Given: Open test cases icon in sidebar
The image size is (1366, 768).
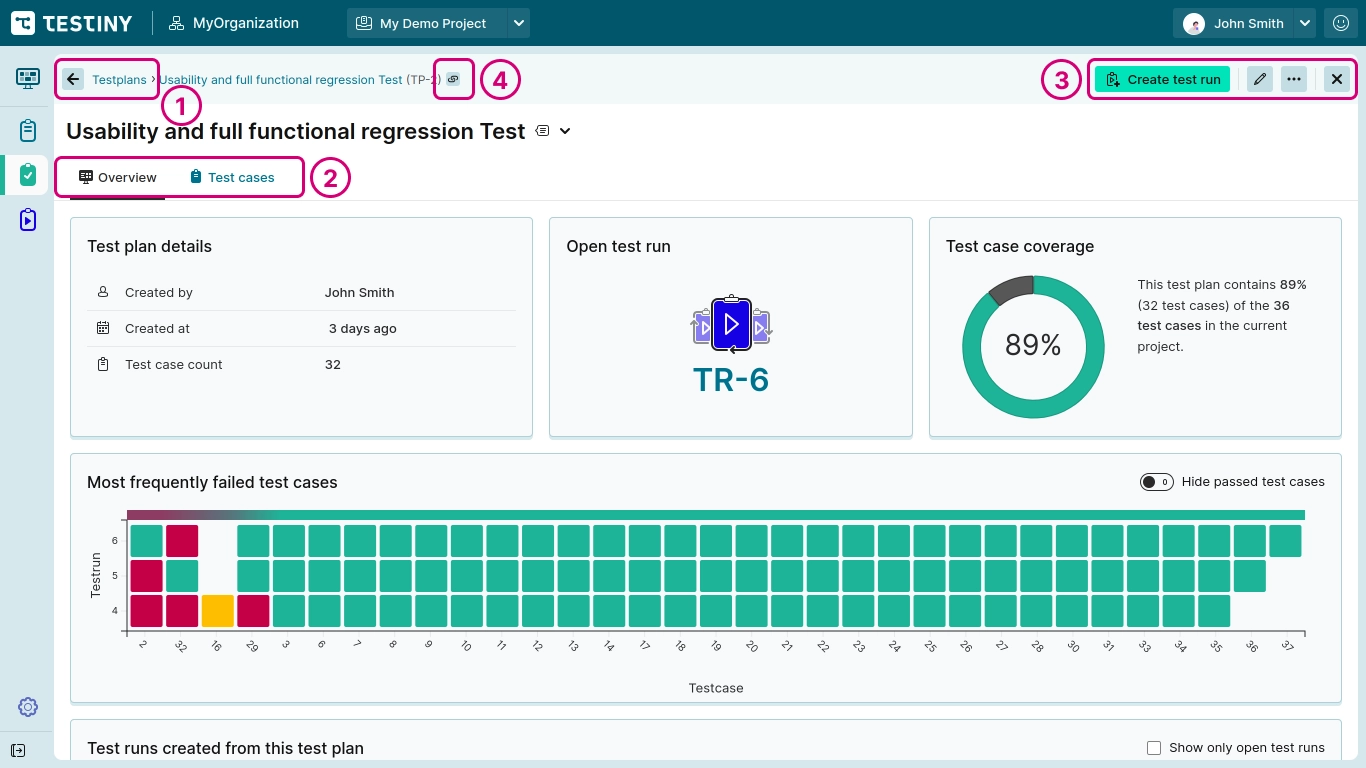Looking at the screenshot, I should [27, 130].
